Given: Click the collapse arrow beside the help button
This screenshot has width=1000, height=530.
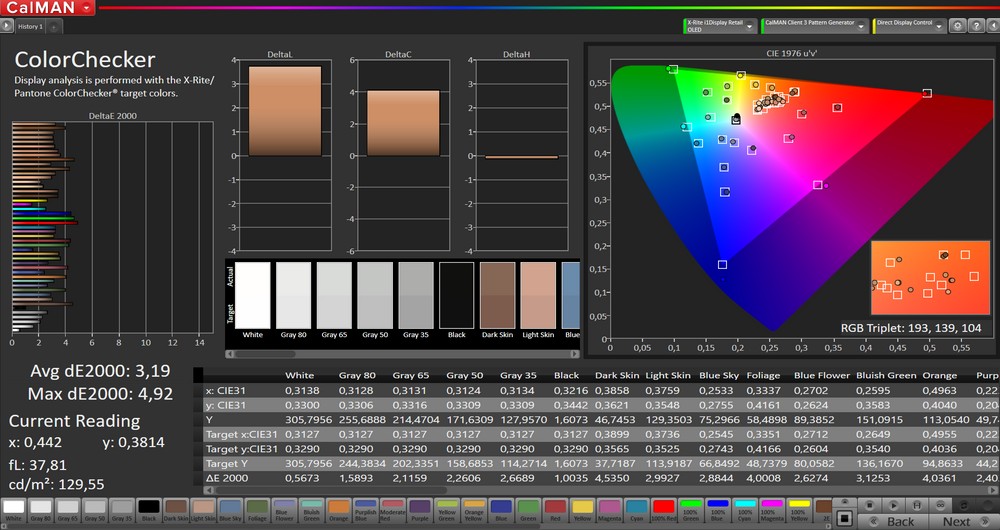Looking at the screenshot, I should [992, 26].
